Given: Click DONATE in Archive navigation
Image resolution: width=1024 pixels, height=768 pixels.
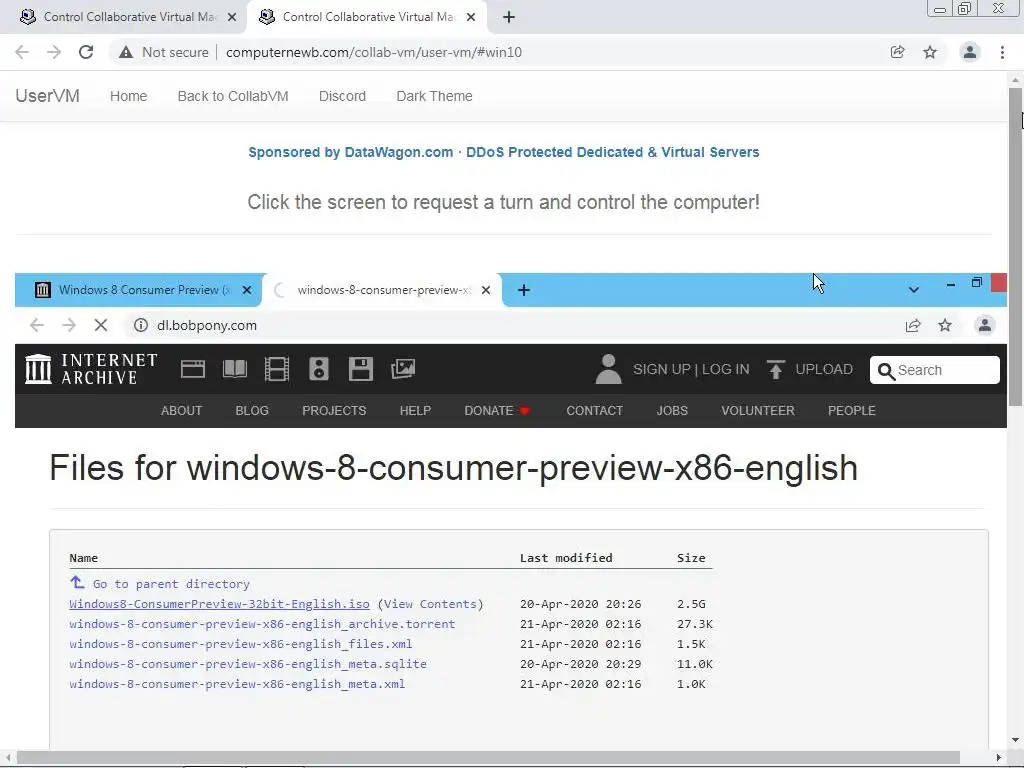Looking at the screenshot, I should click(x=497, y=411).
